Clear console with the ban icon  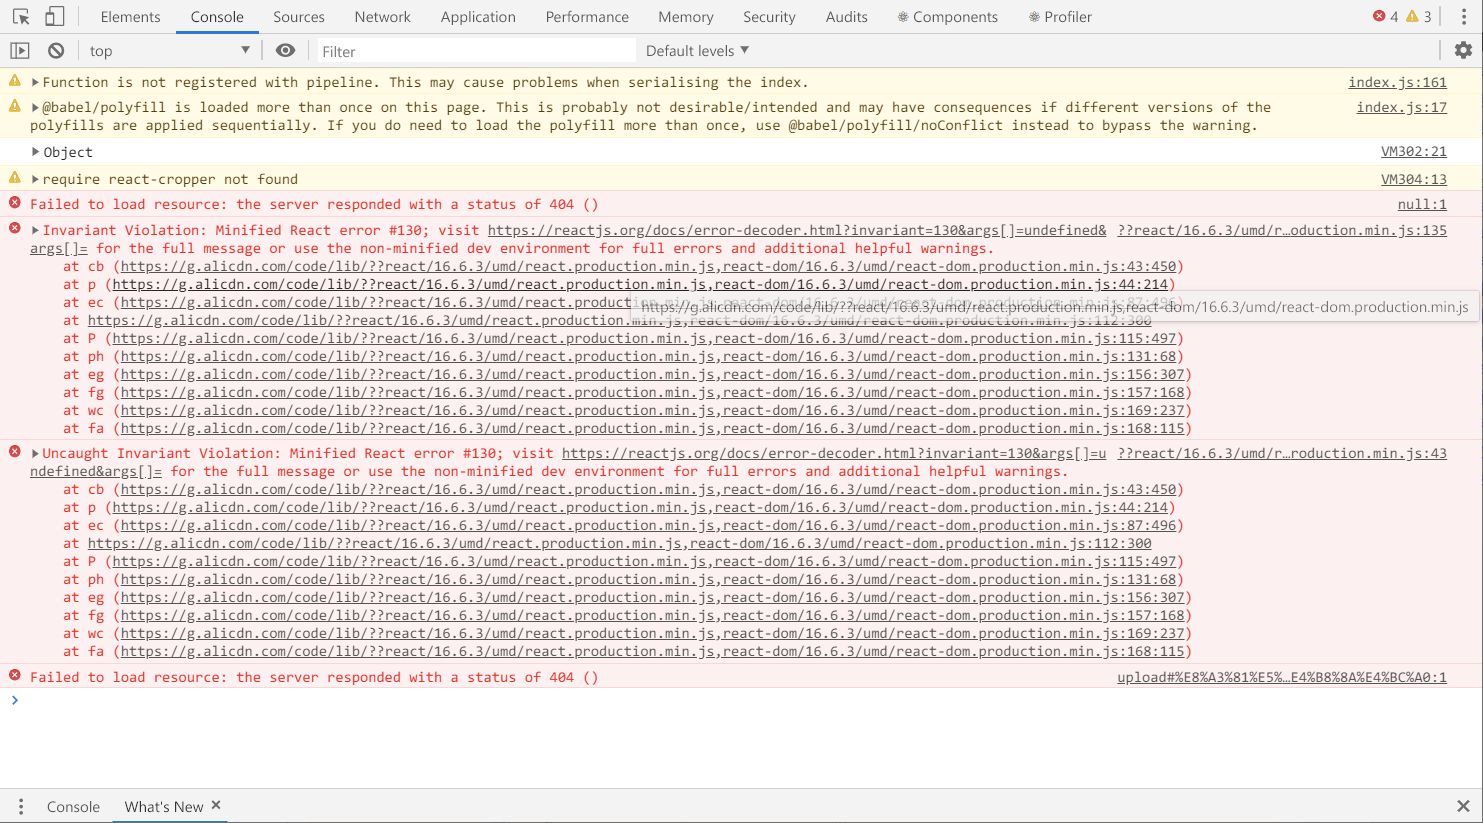coord(56,51)
